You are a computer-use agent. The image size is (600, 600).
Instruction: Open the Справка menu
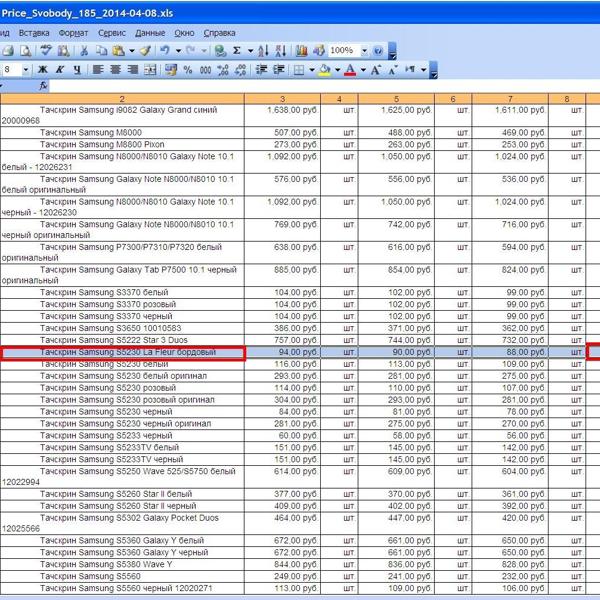219,33
